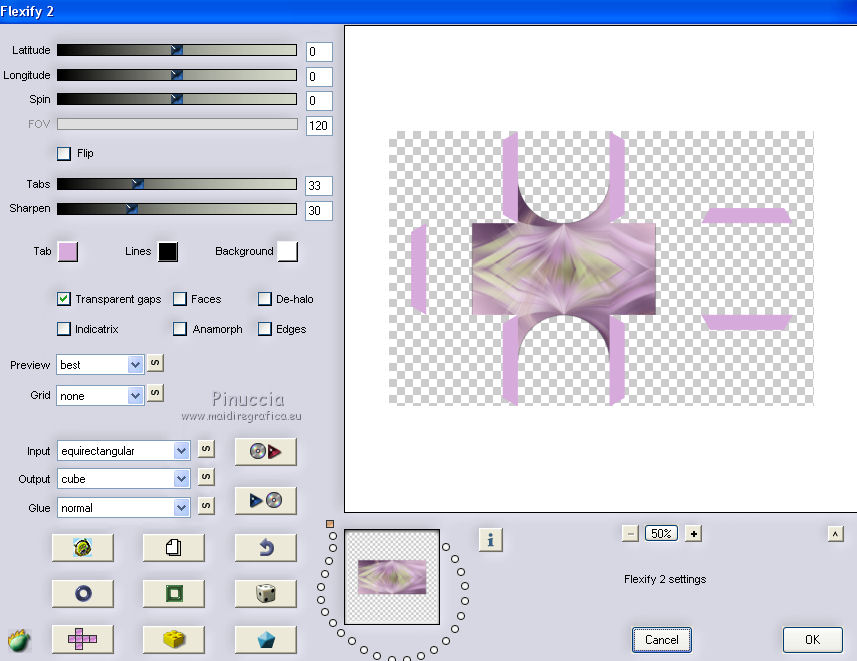The width and height of the screenshot is (857, 661).
Task: Click the Tabs value field showing 33
Action: click(x=319, y=186)
